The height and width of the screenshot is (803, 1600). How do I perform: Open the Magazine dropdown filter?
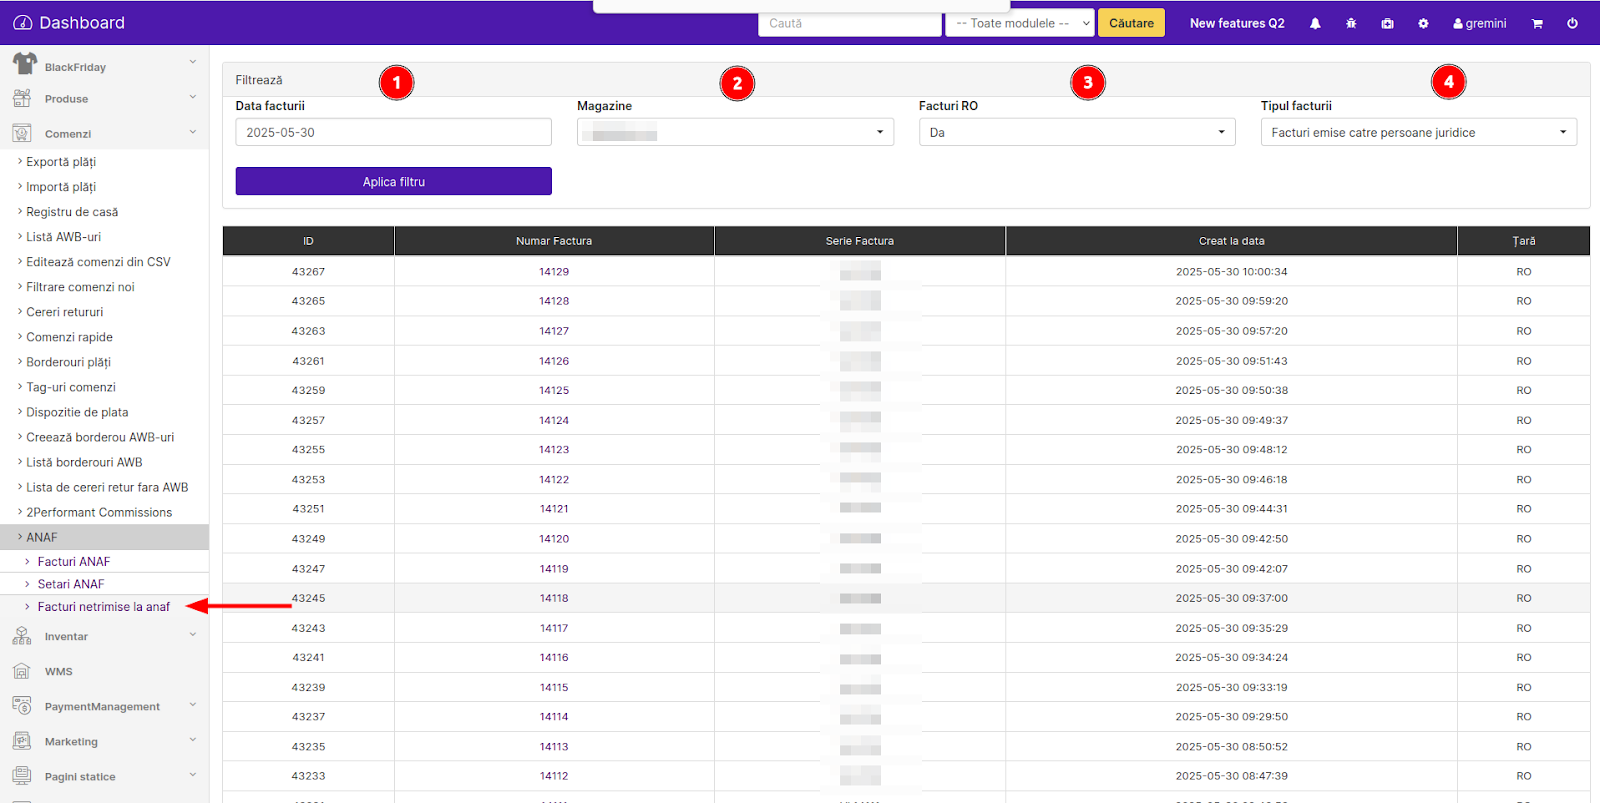point(735,132)
